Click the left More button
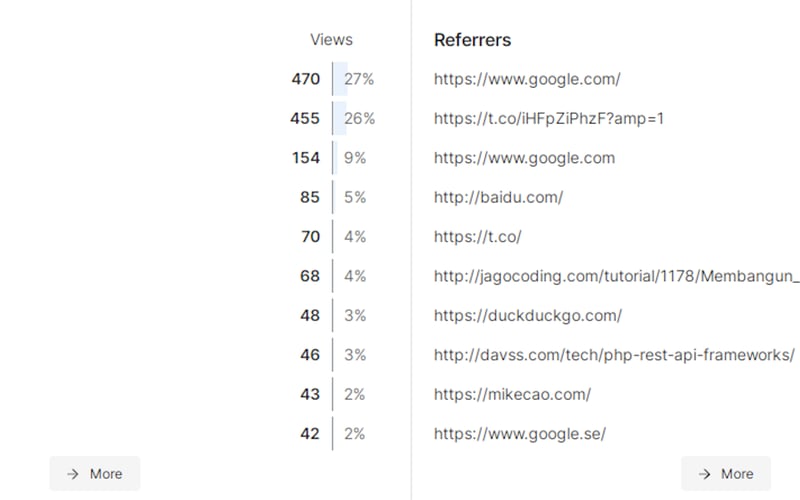Screen dimensions: 800x500 (95, 474)
